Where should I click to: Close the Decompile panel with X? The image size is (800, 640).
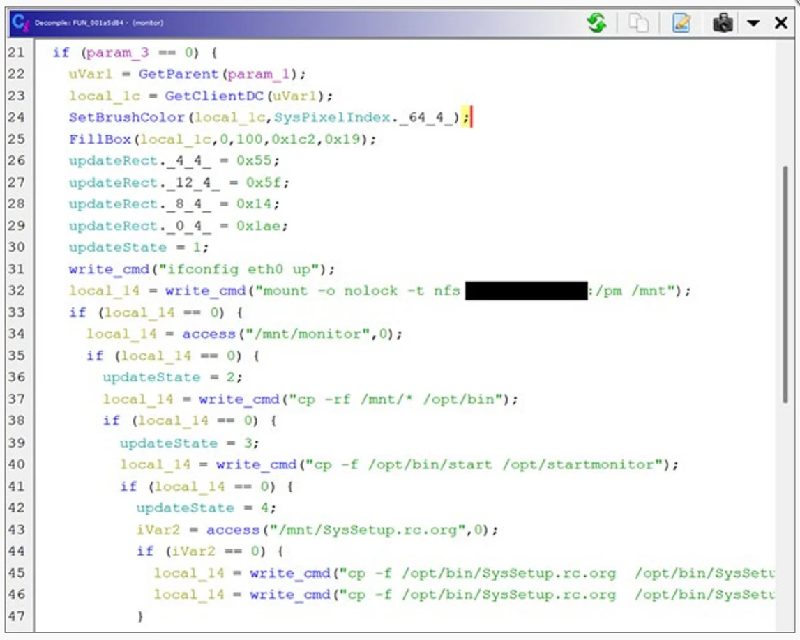781,22
